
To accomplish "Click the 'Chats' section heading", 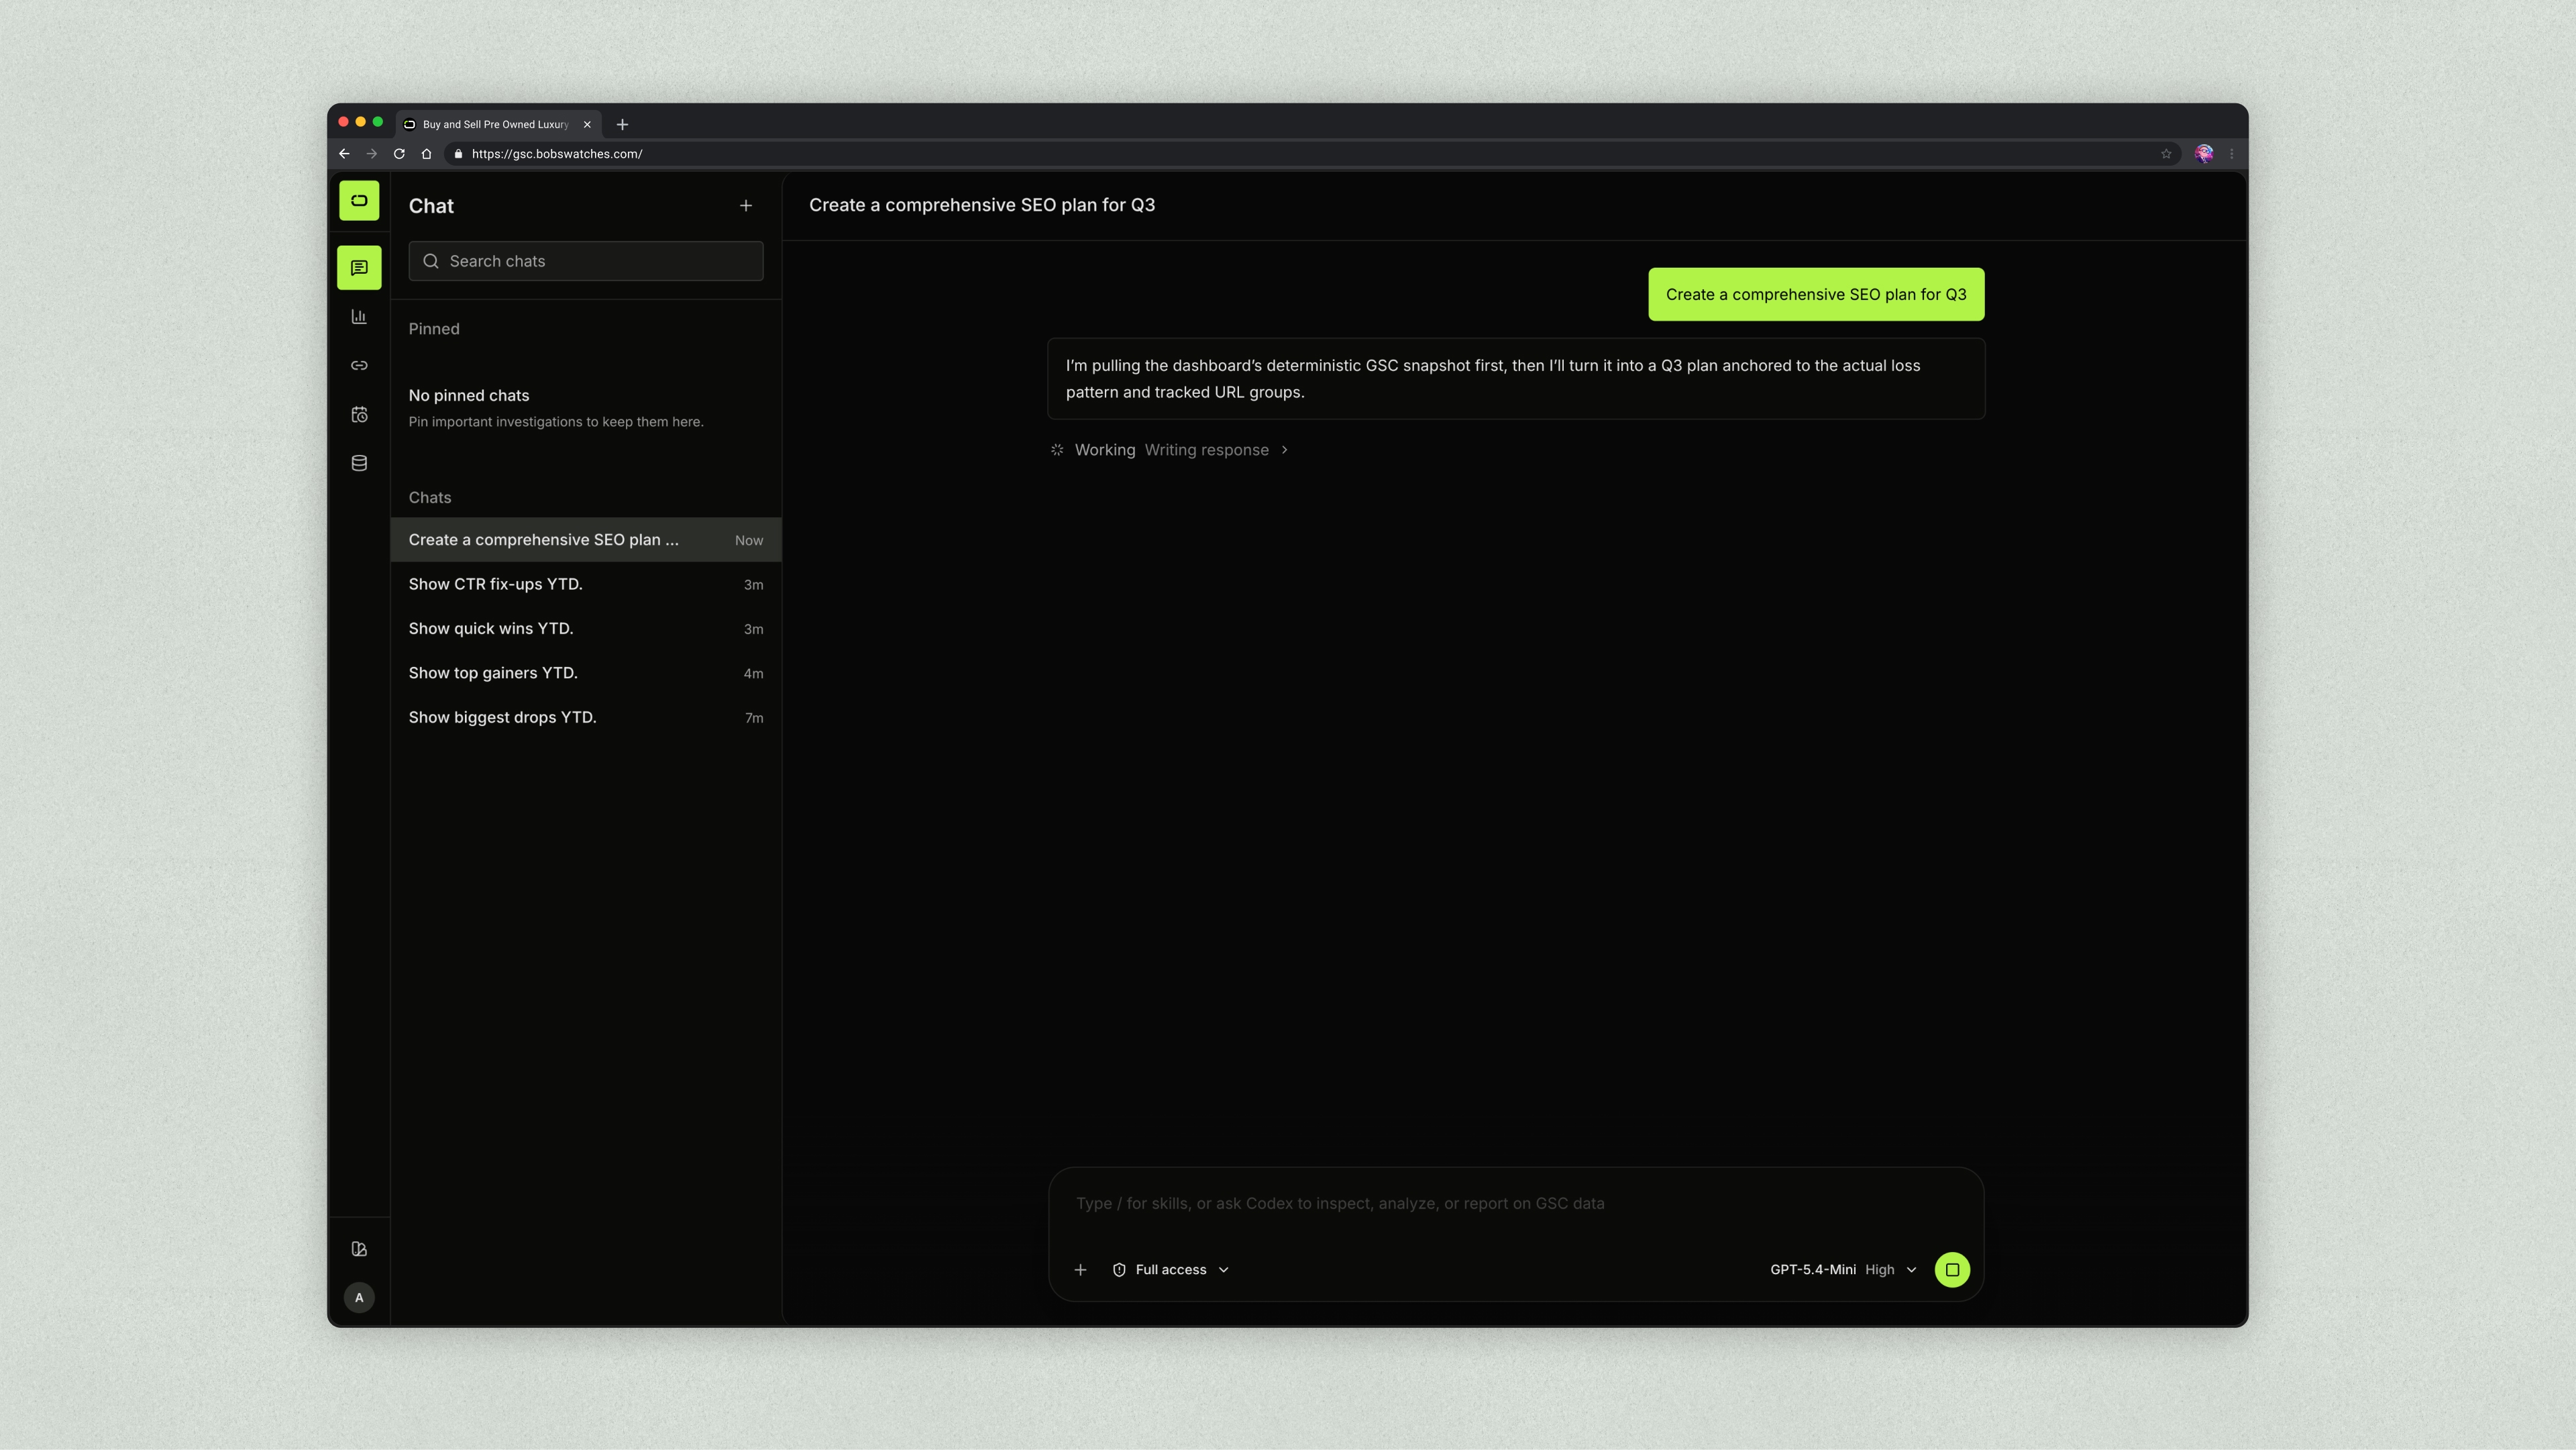I will tap(430, 498).
